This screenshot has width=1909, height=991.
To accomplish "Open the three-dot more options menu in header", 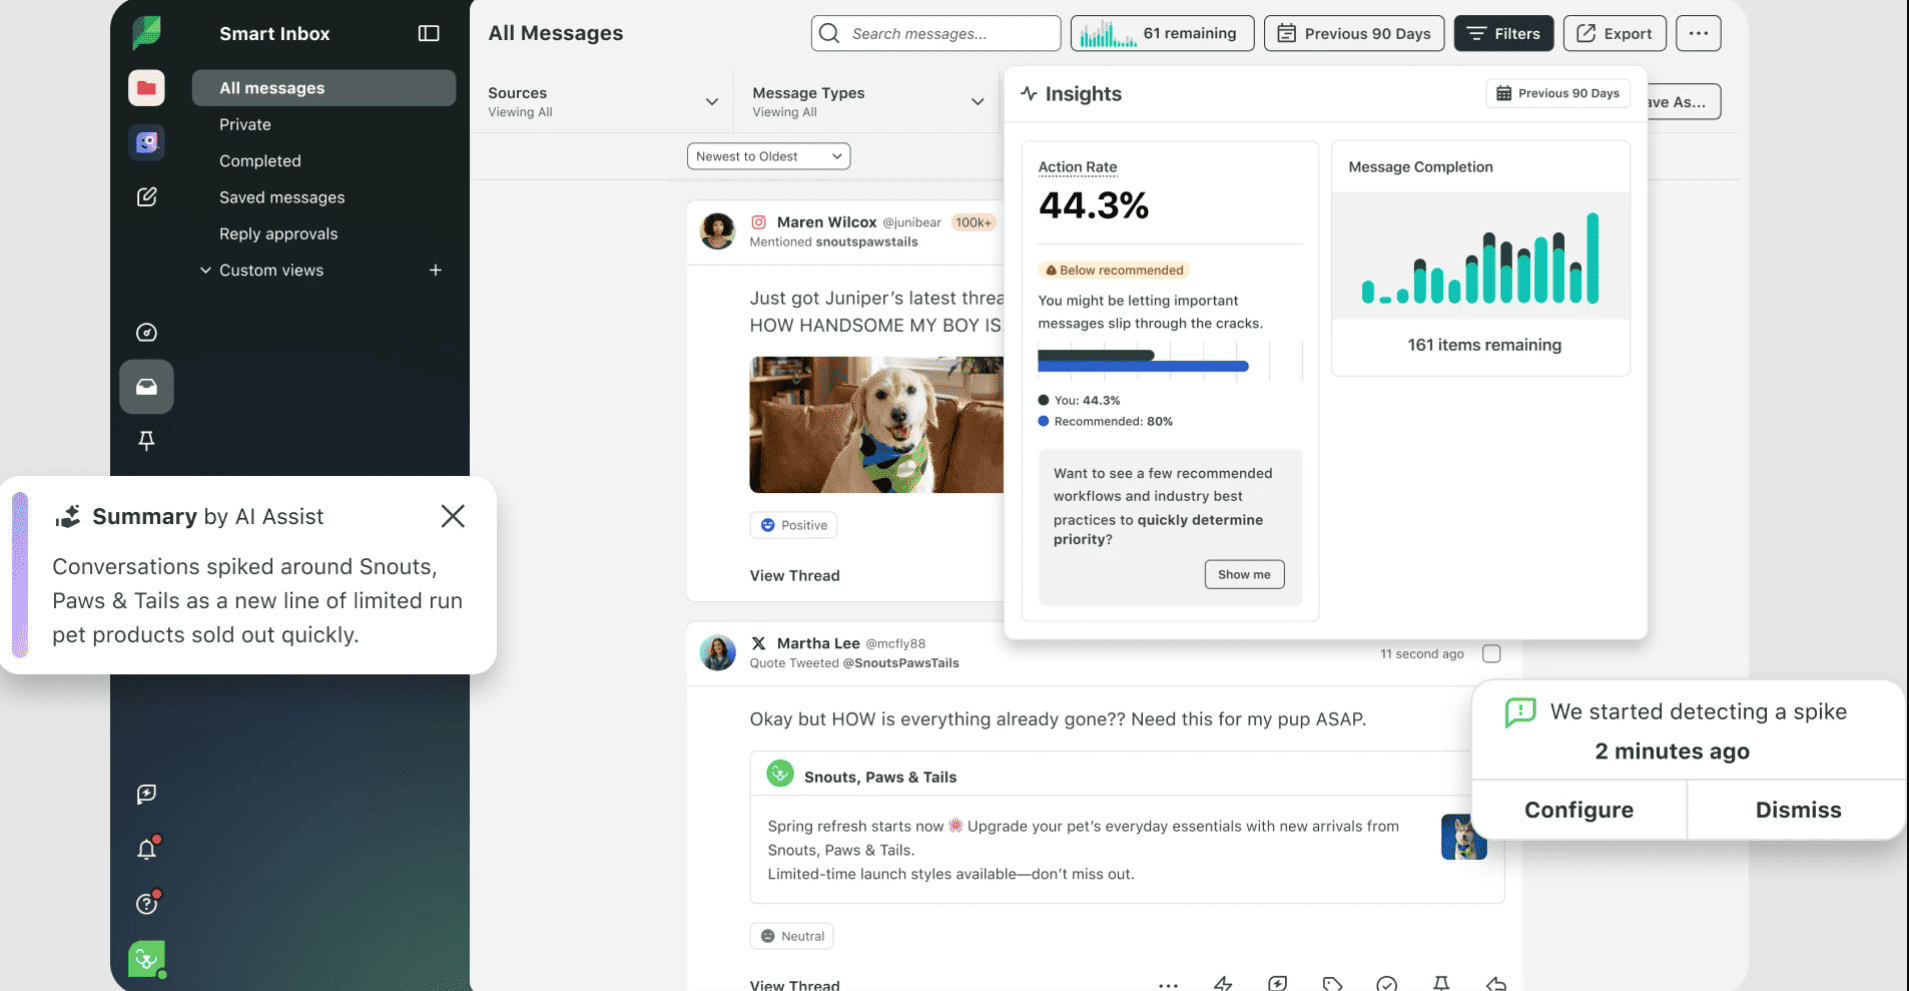I will (1699, 33).
